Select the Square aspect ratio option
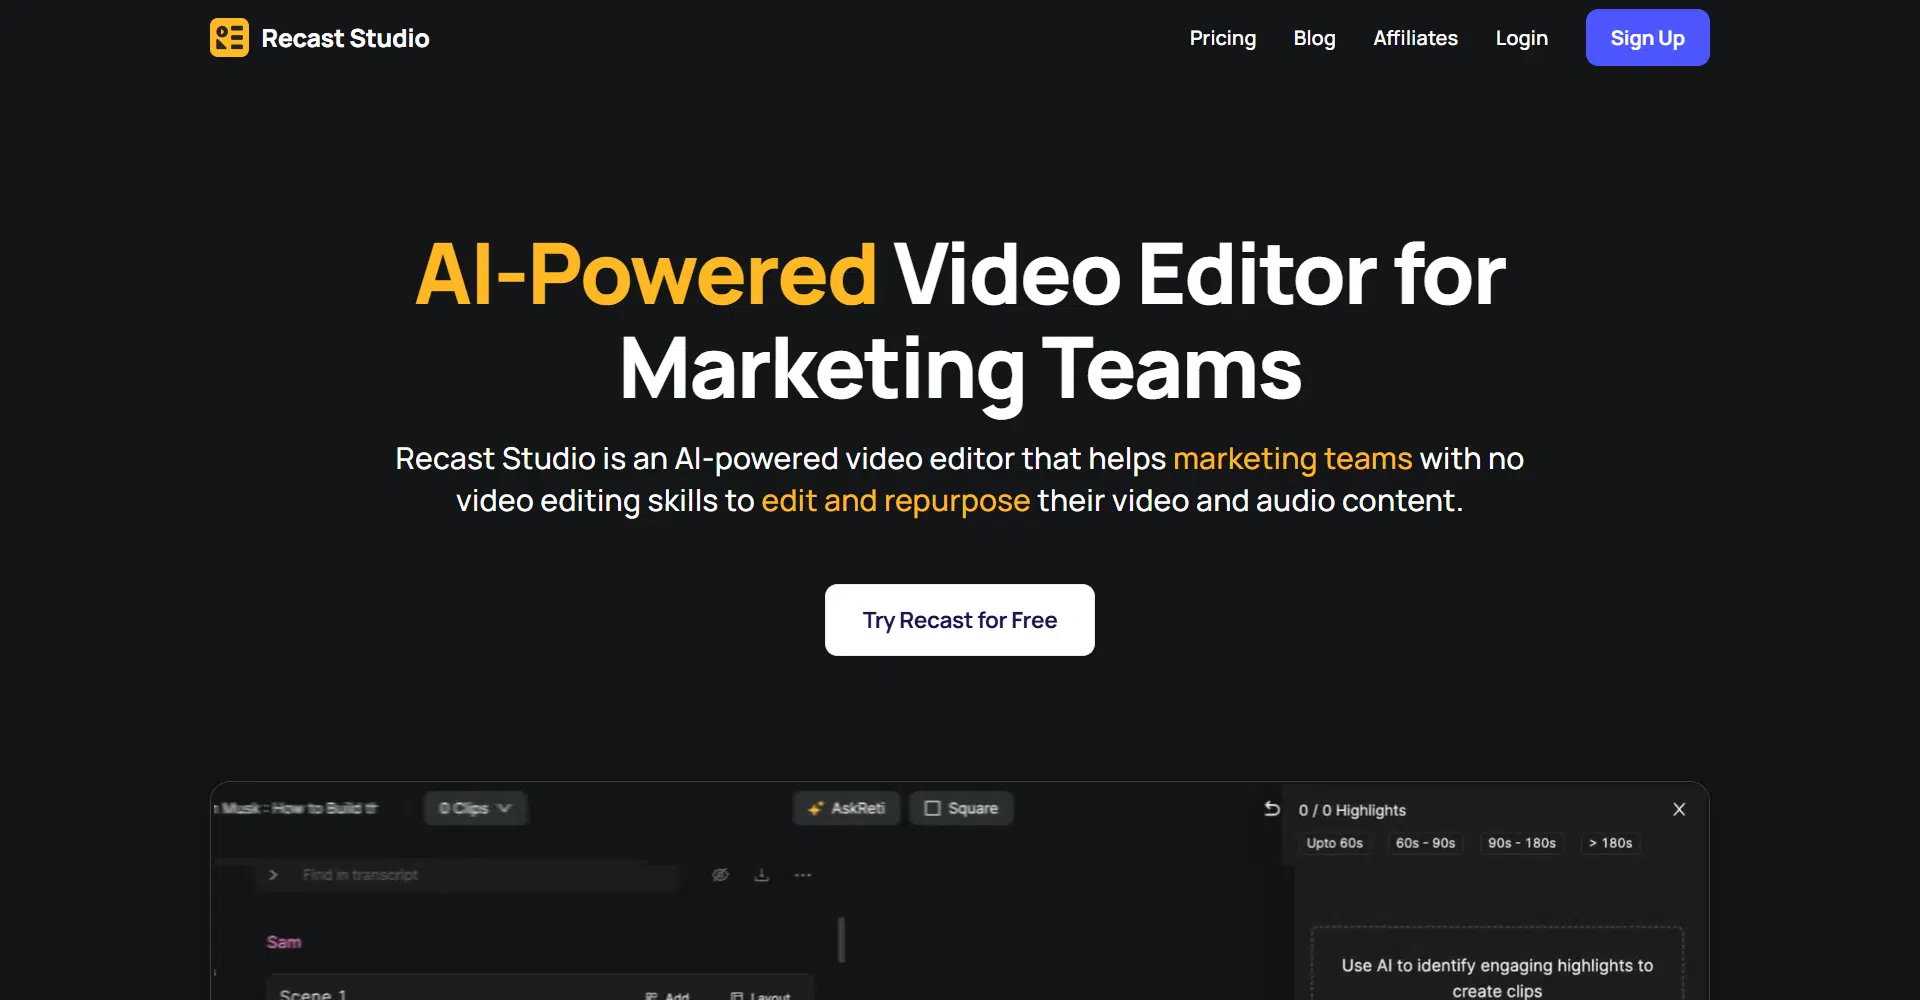Image resolution: width=1920 pixels, height=1000 pixels. click(x=961, y=808)
